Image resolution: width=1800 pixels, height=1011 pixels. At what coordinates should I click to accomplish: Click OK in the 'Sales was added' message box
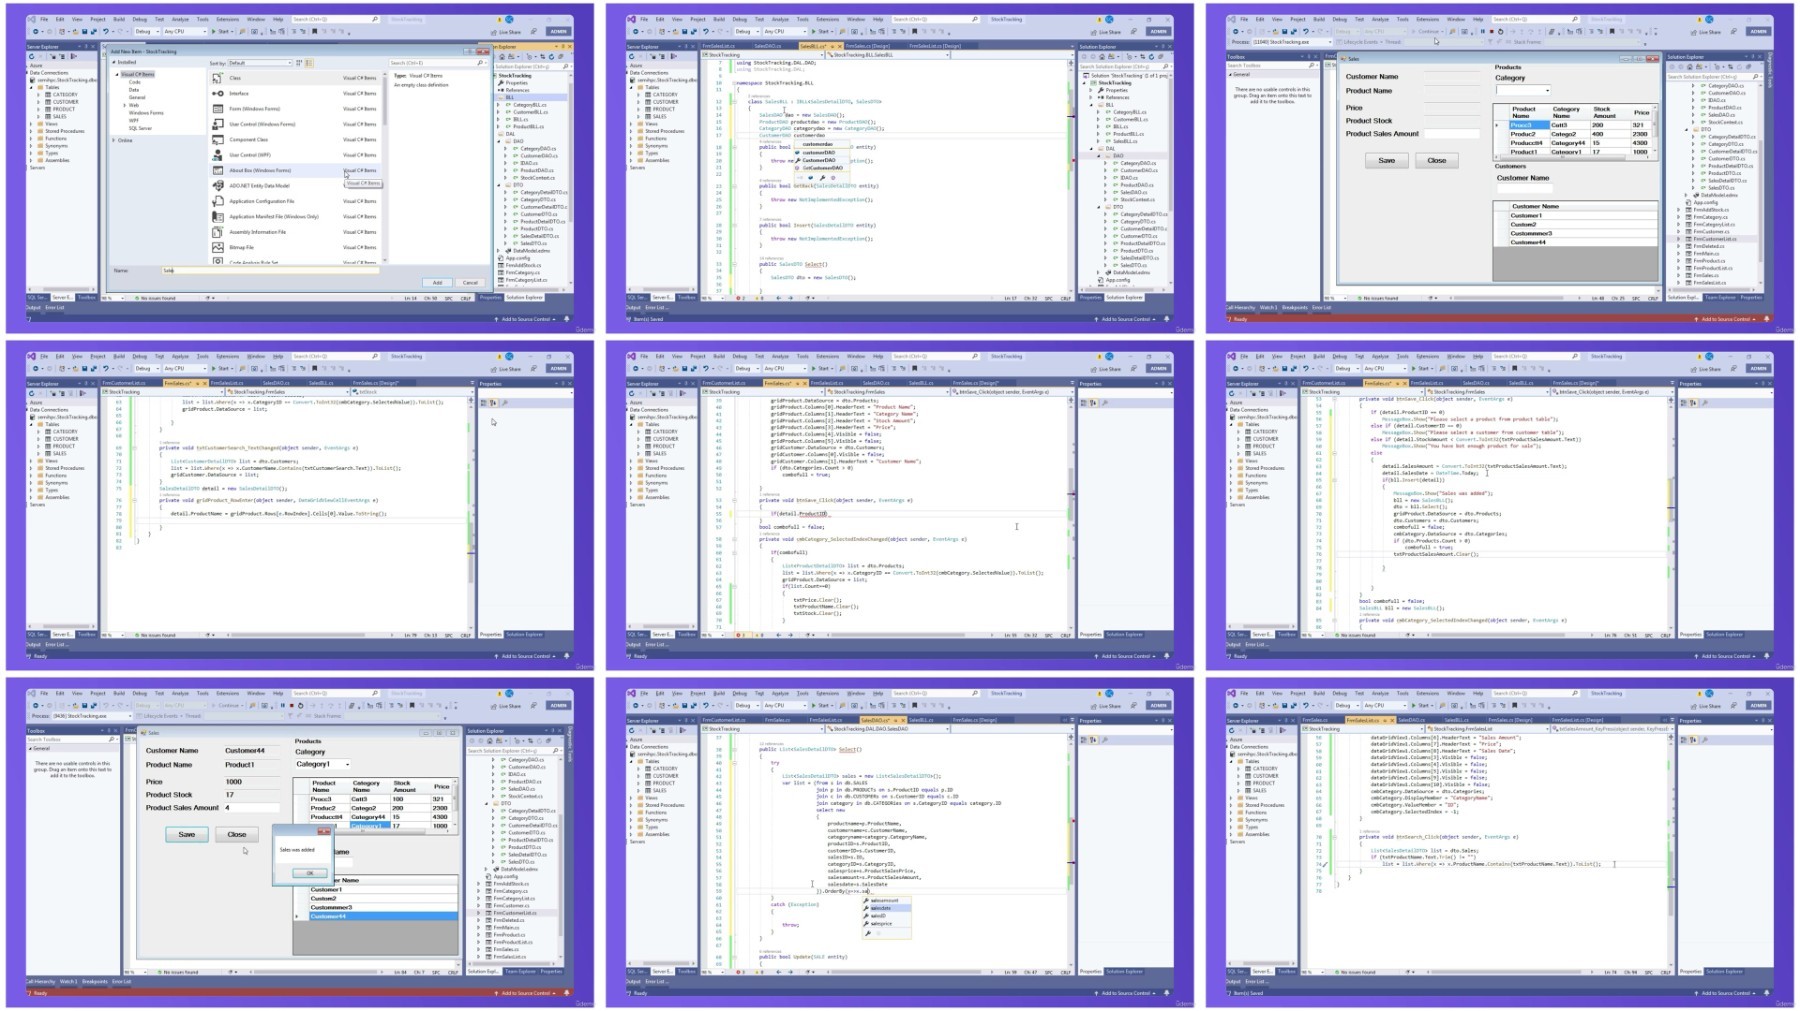tap(309, 873)
